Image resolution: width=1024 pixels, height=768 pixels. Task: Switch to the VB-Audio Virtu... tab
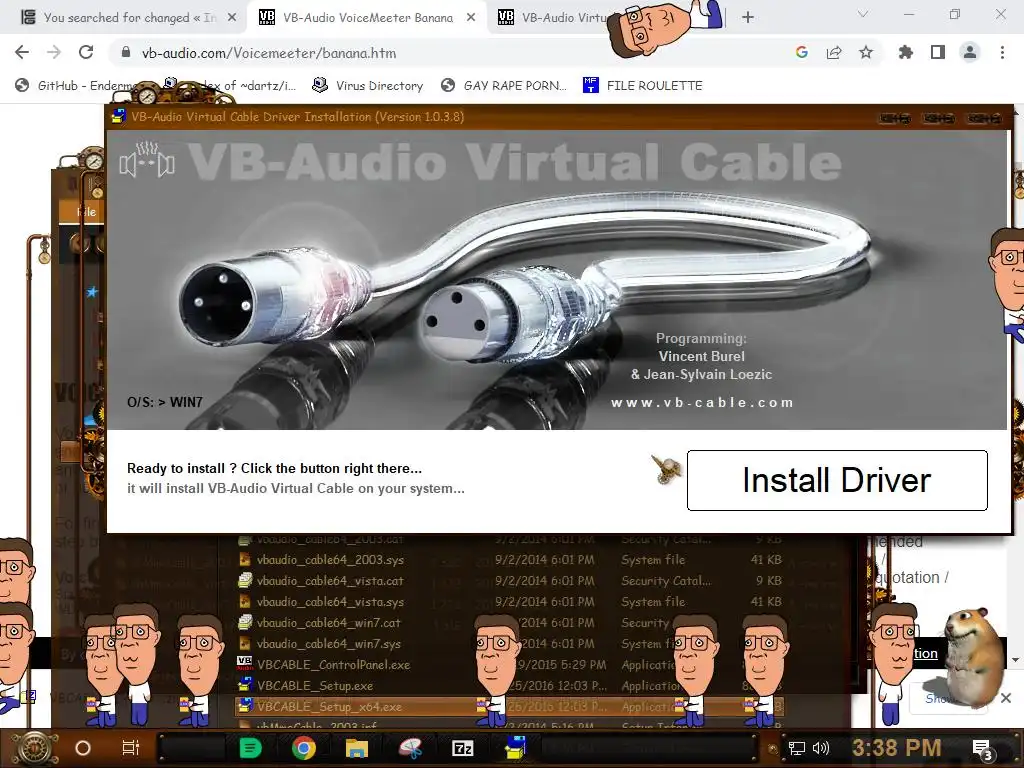pyautogui.click(x=552, y=18)
